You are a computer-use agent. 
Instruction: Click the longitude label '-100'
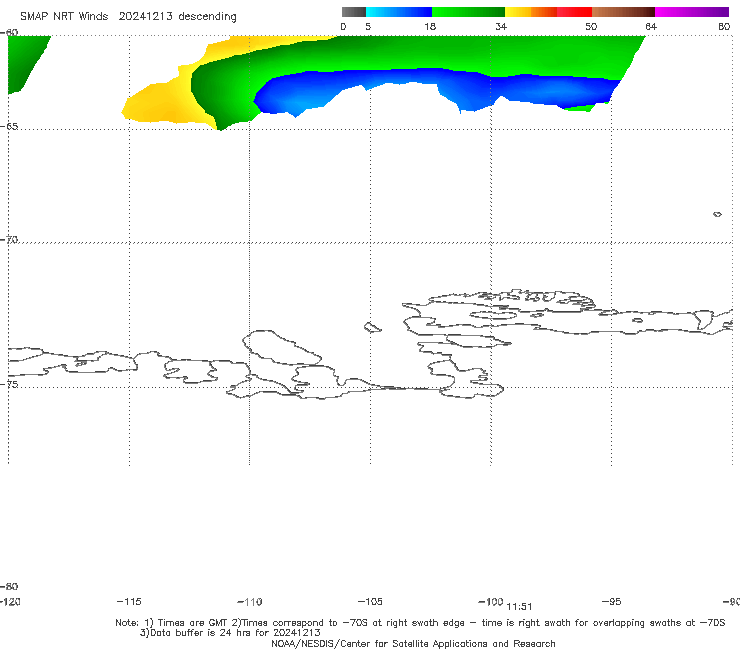pyautogui.click(x=491, y=601)
